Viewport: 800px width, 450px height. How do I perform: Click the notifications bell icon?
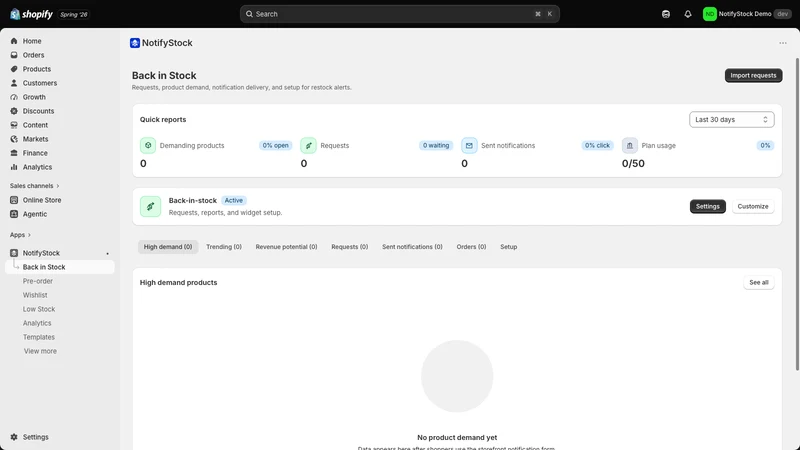[x=688, y=14]
